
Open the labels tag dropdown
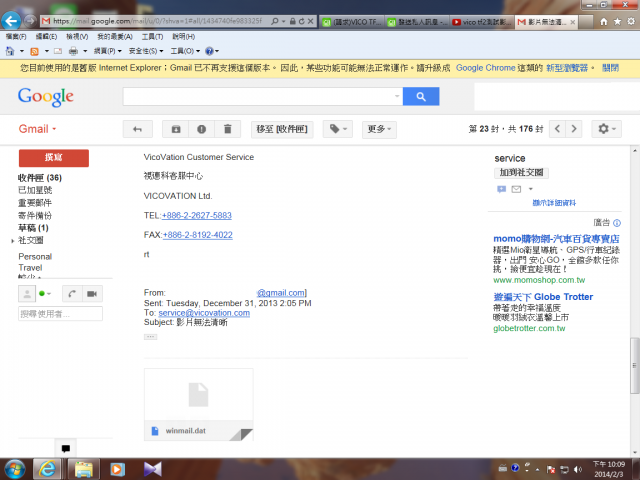(x=338, y=129)
